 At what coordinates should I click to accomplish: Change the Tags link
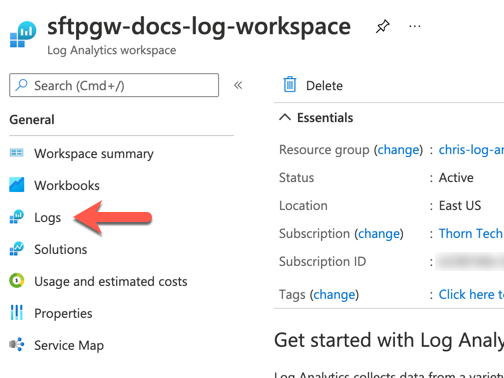(x=334, y=295)
